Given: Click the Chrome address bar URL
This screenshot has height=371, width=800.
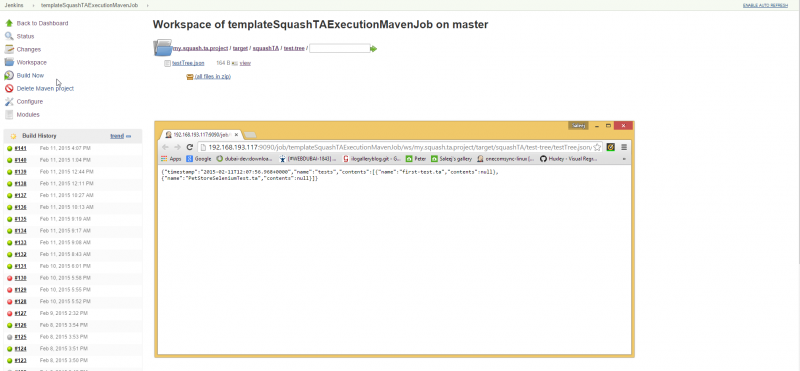Looking at the screenshot, I should point(399,147).
